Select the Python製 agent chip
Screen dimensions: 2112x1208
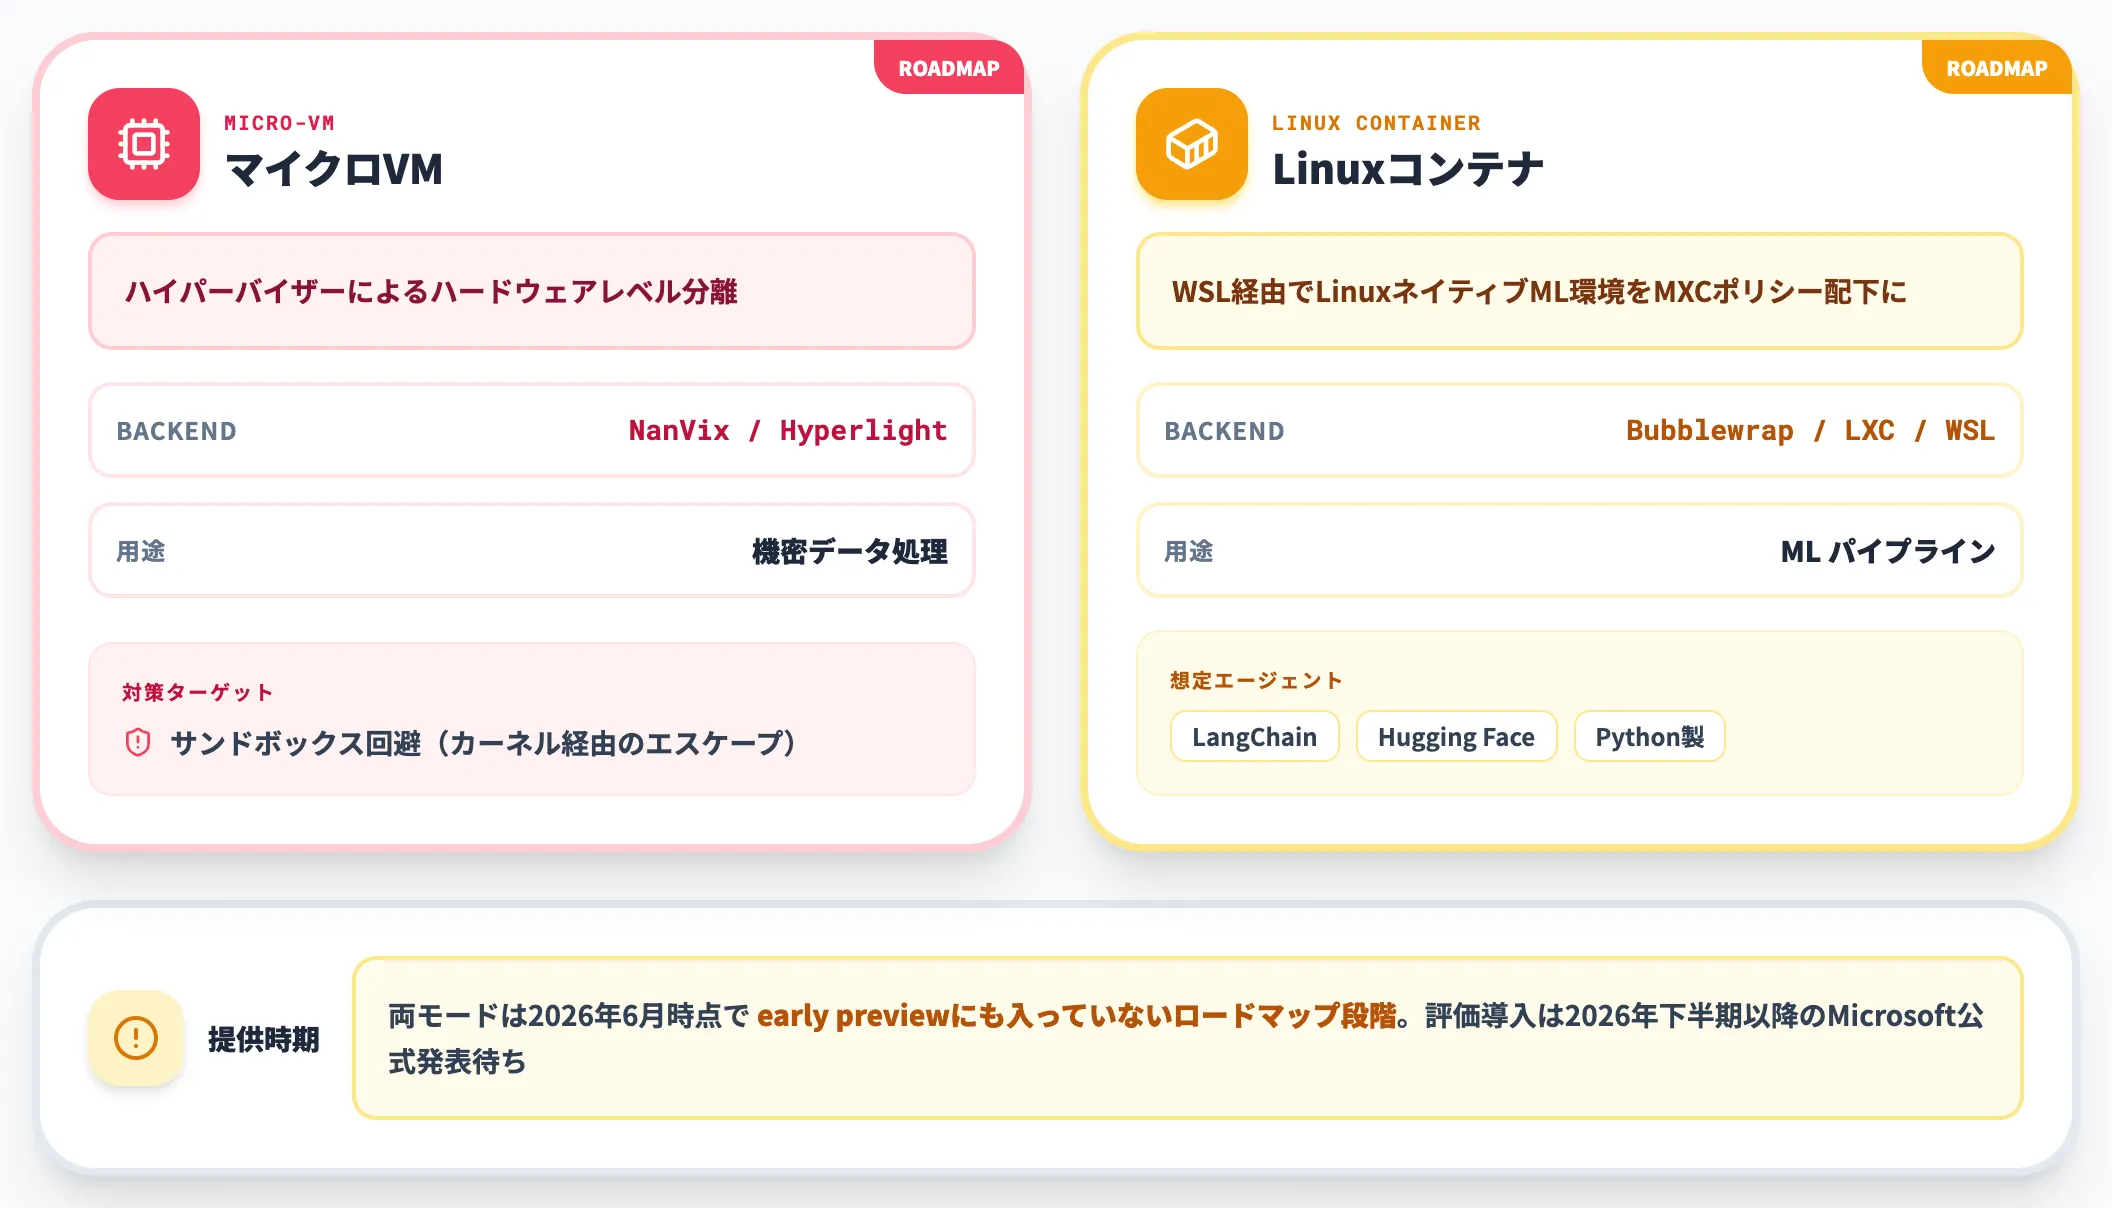pyautogui.click(x=1649, y=737)
